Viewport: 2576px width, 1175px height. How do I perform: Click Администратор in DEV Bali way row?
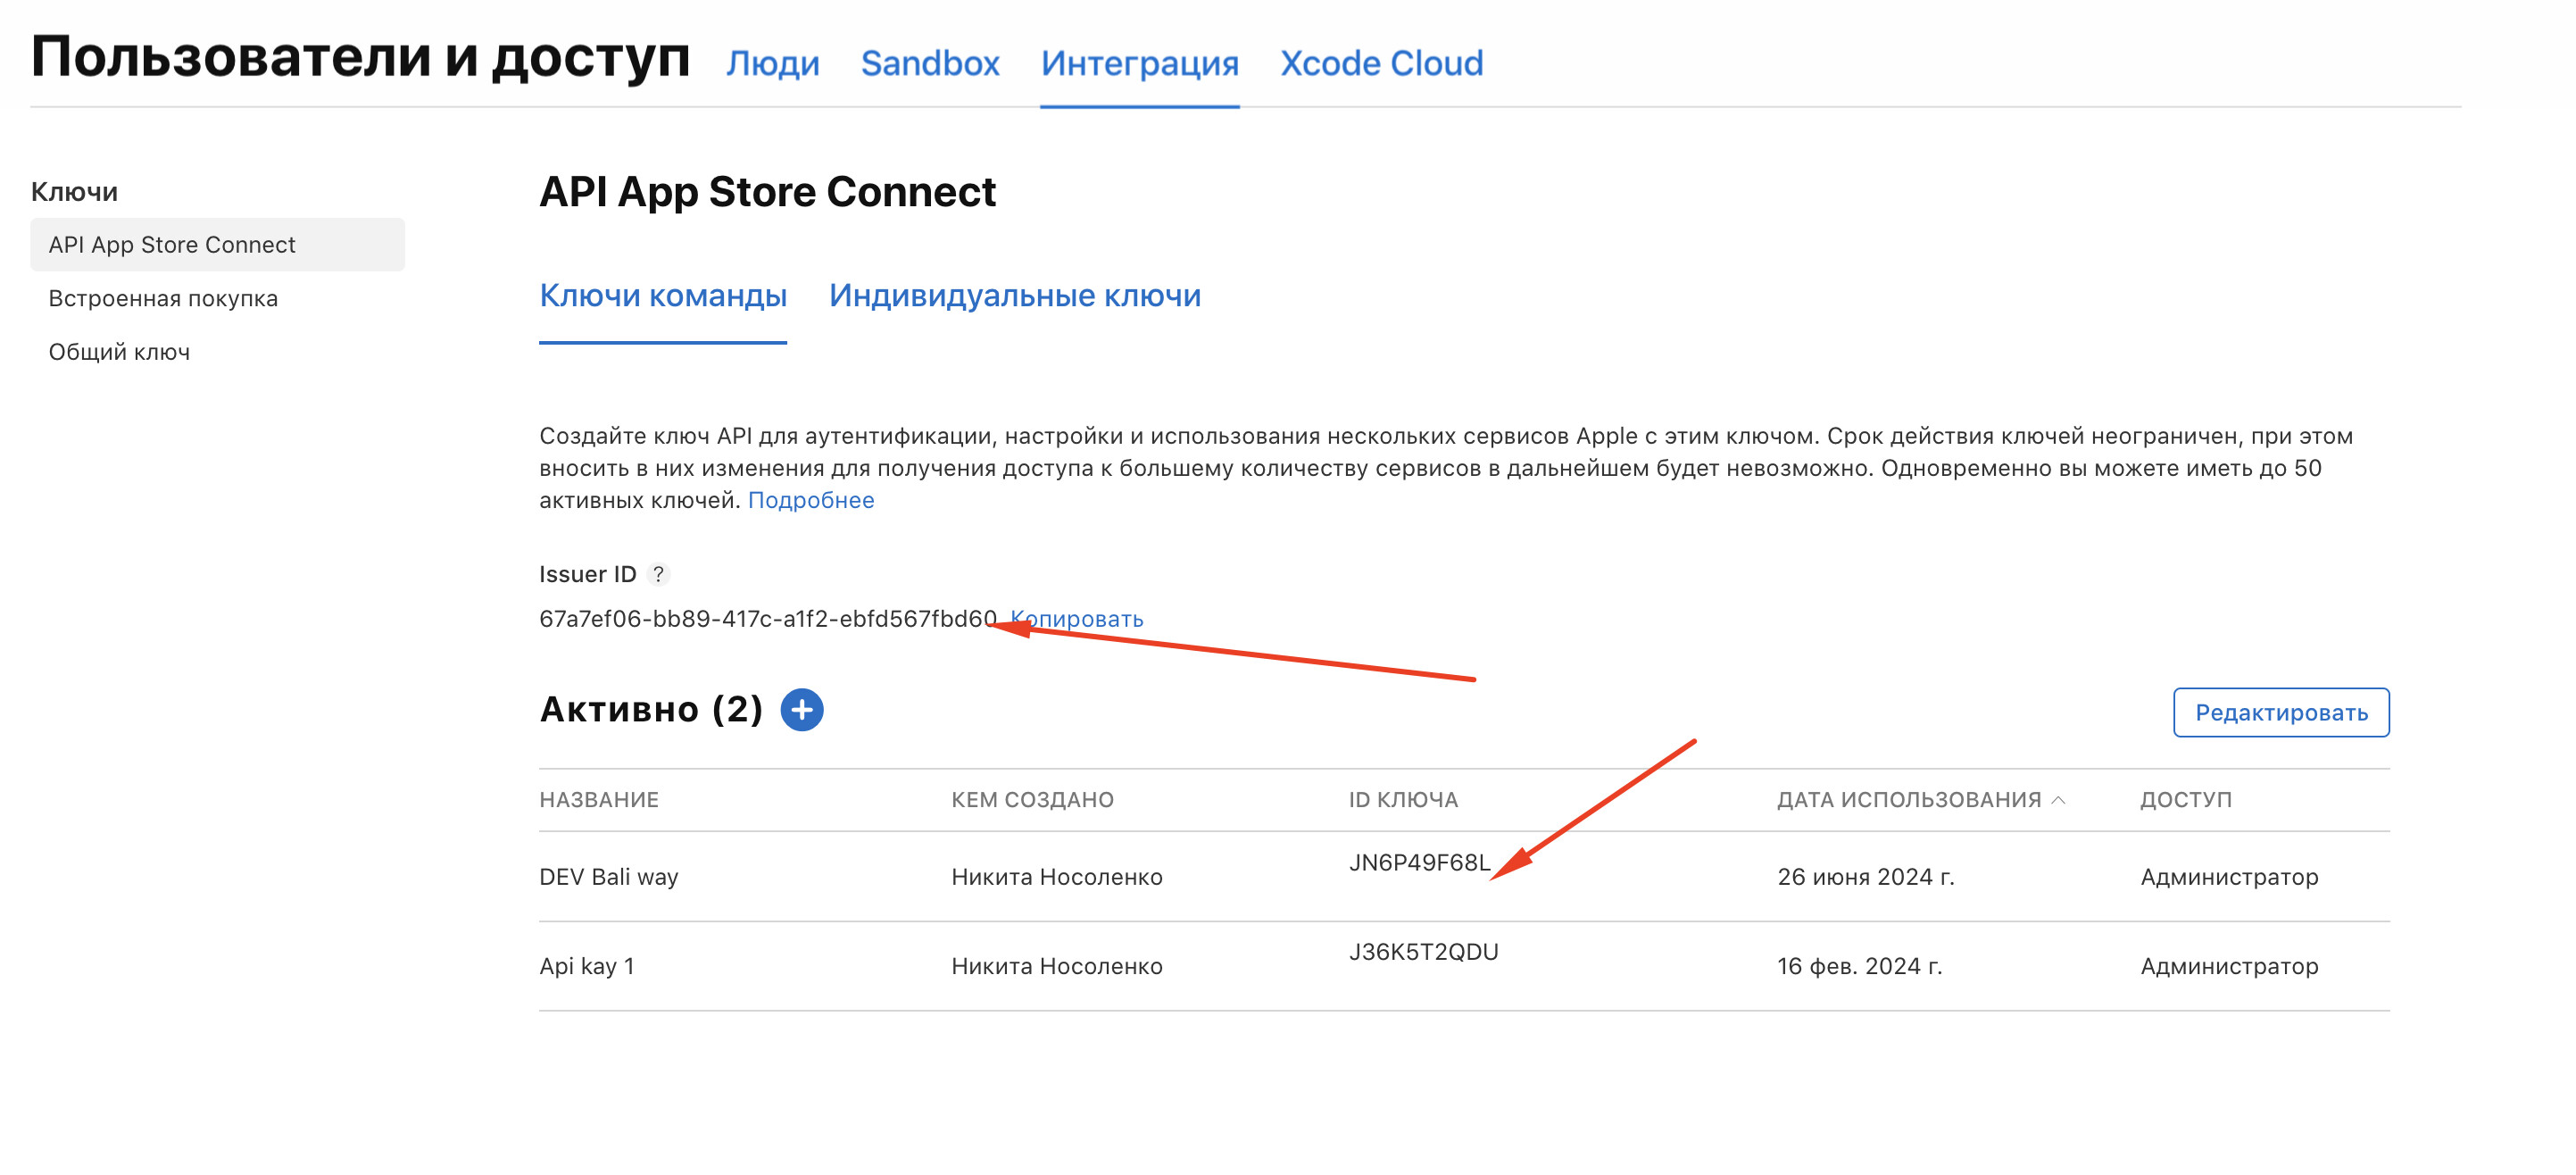point(2228,877)
